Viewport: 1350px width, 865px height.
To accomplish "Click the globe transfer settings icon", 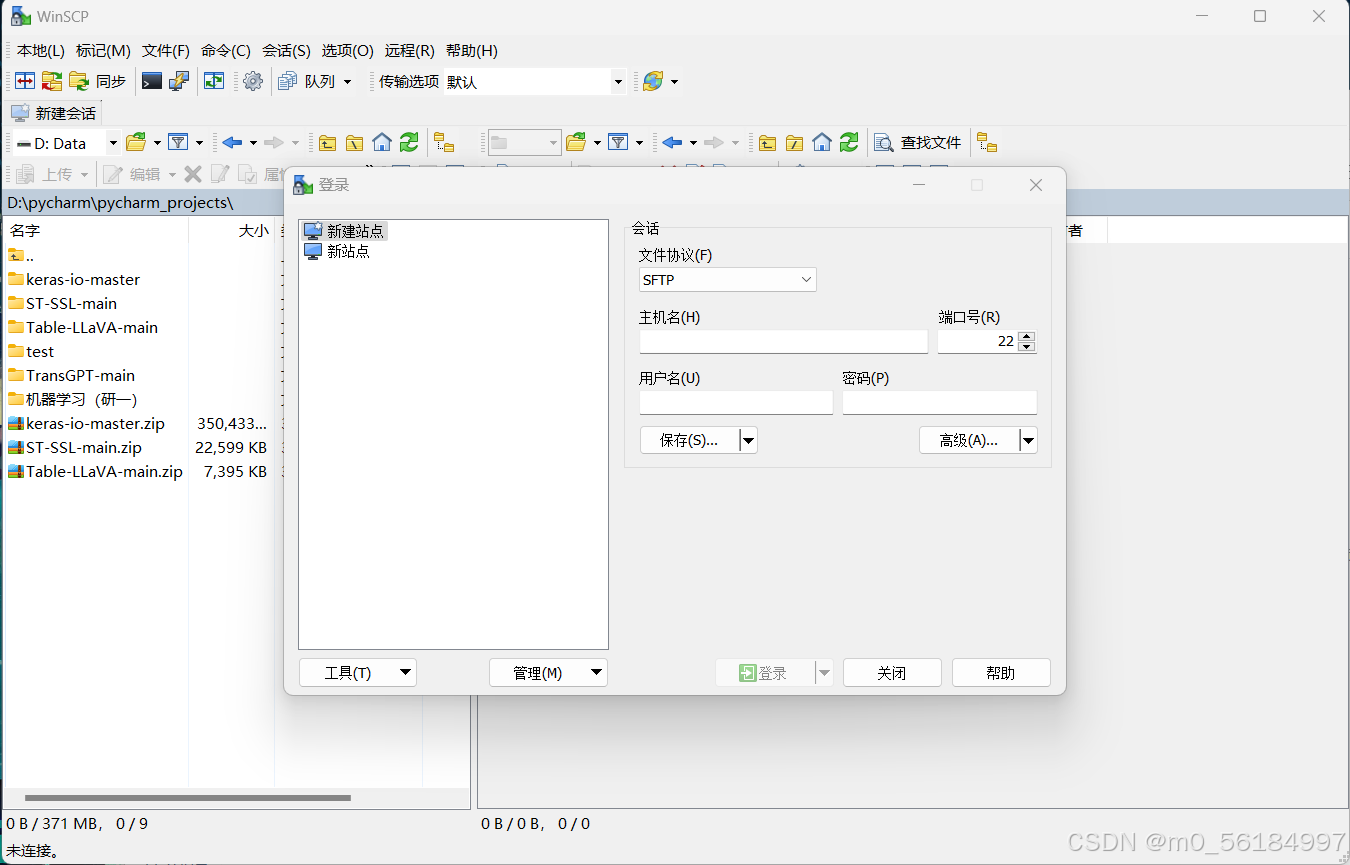I will point(653,81).
